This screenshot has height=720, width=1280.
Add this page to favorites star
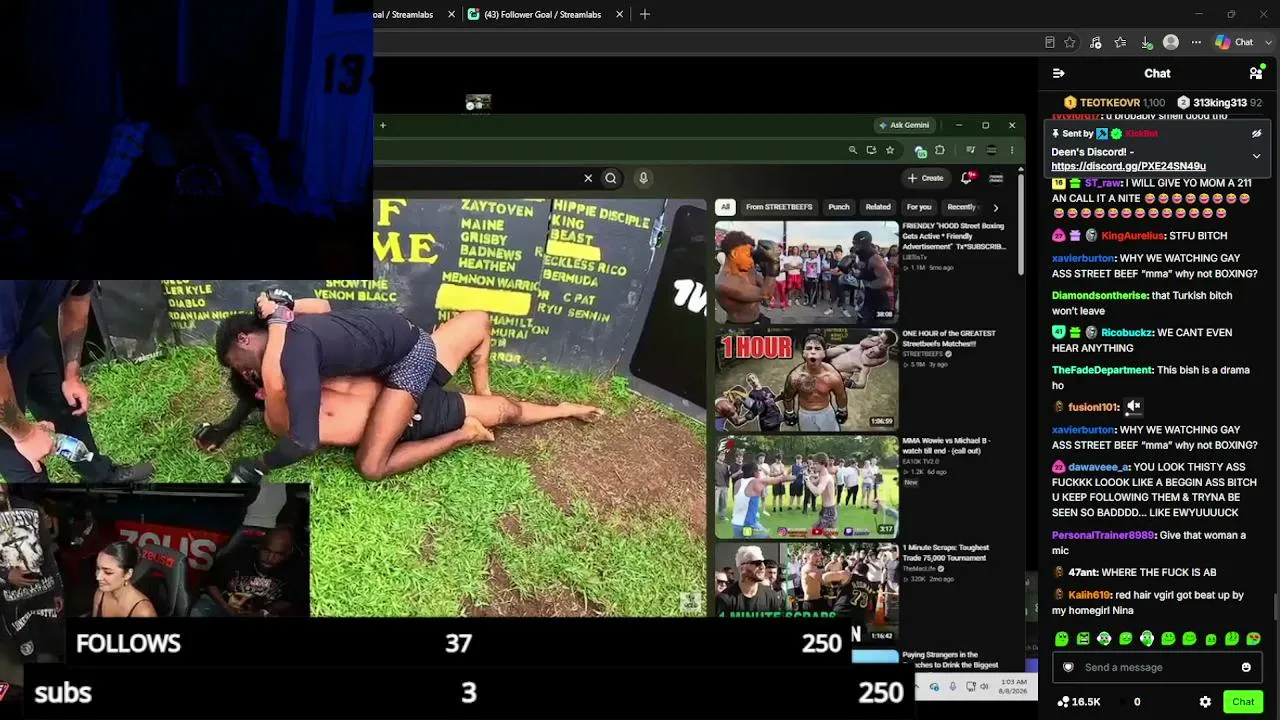(1070, 42)
